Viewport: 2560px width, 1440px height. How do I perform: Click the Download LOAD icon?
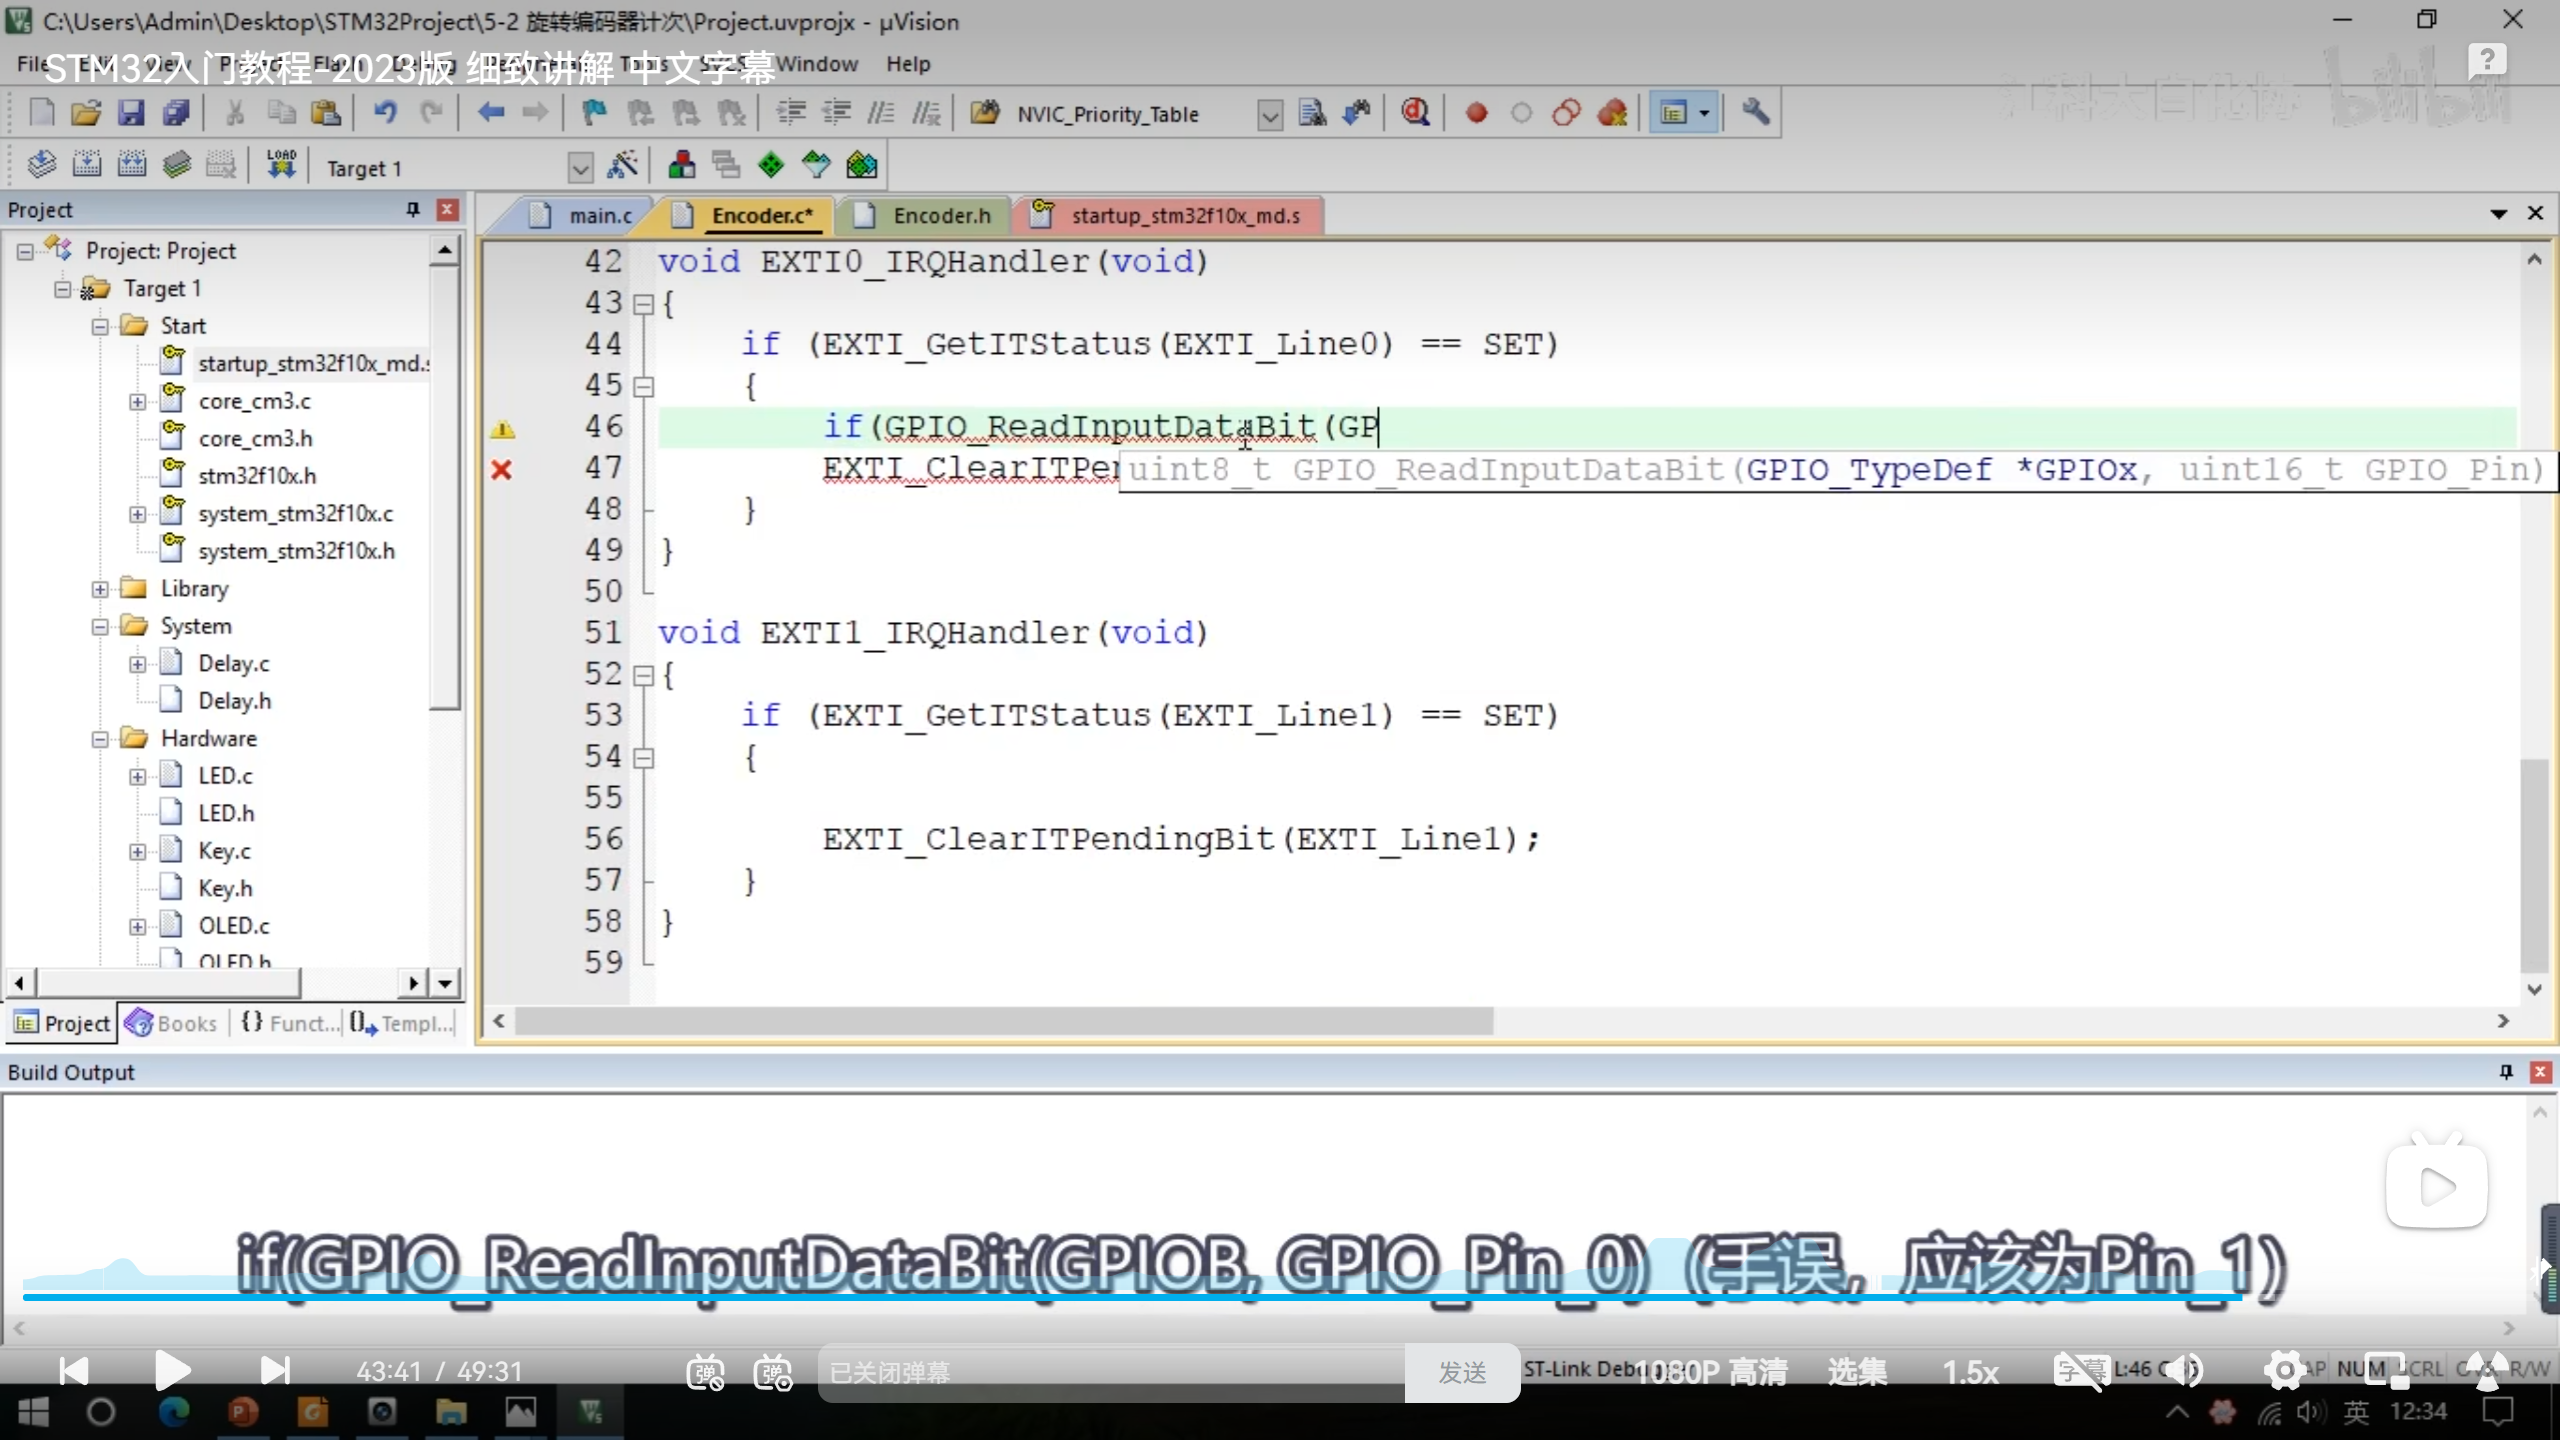[281, 165]
